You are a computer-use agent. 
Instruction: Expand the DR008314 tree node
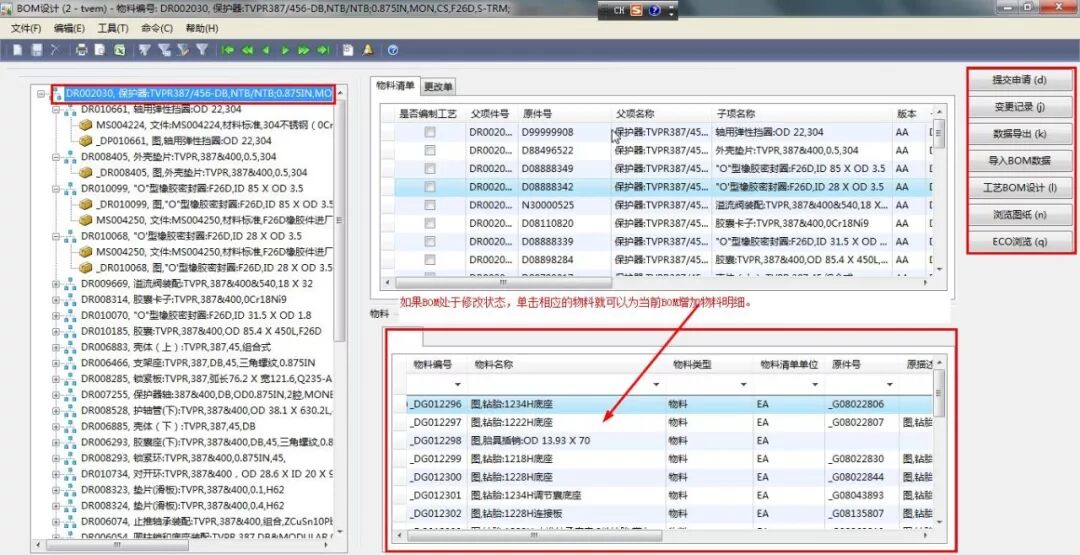56,299
